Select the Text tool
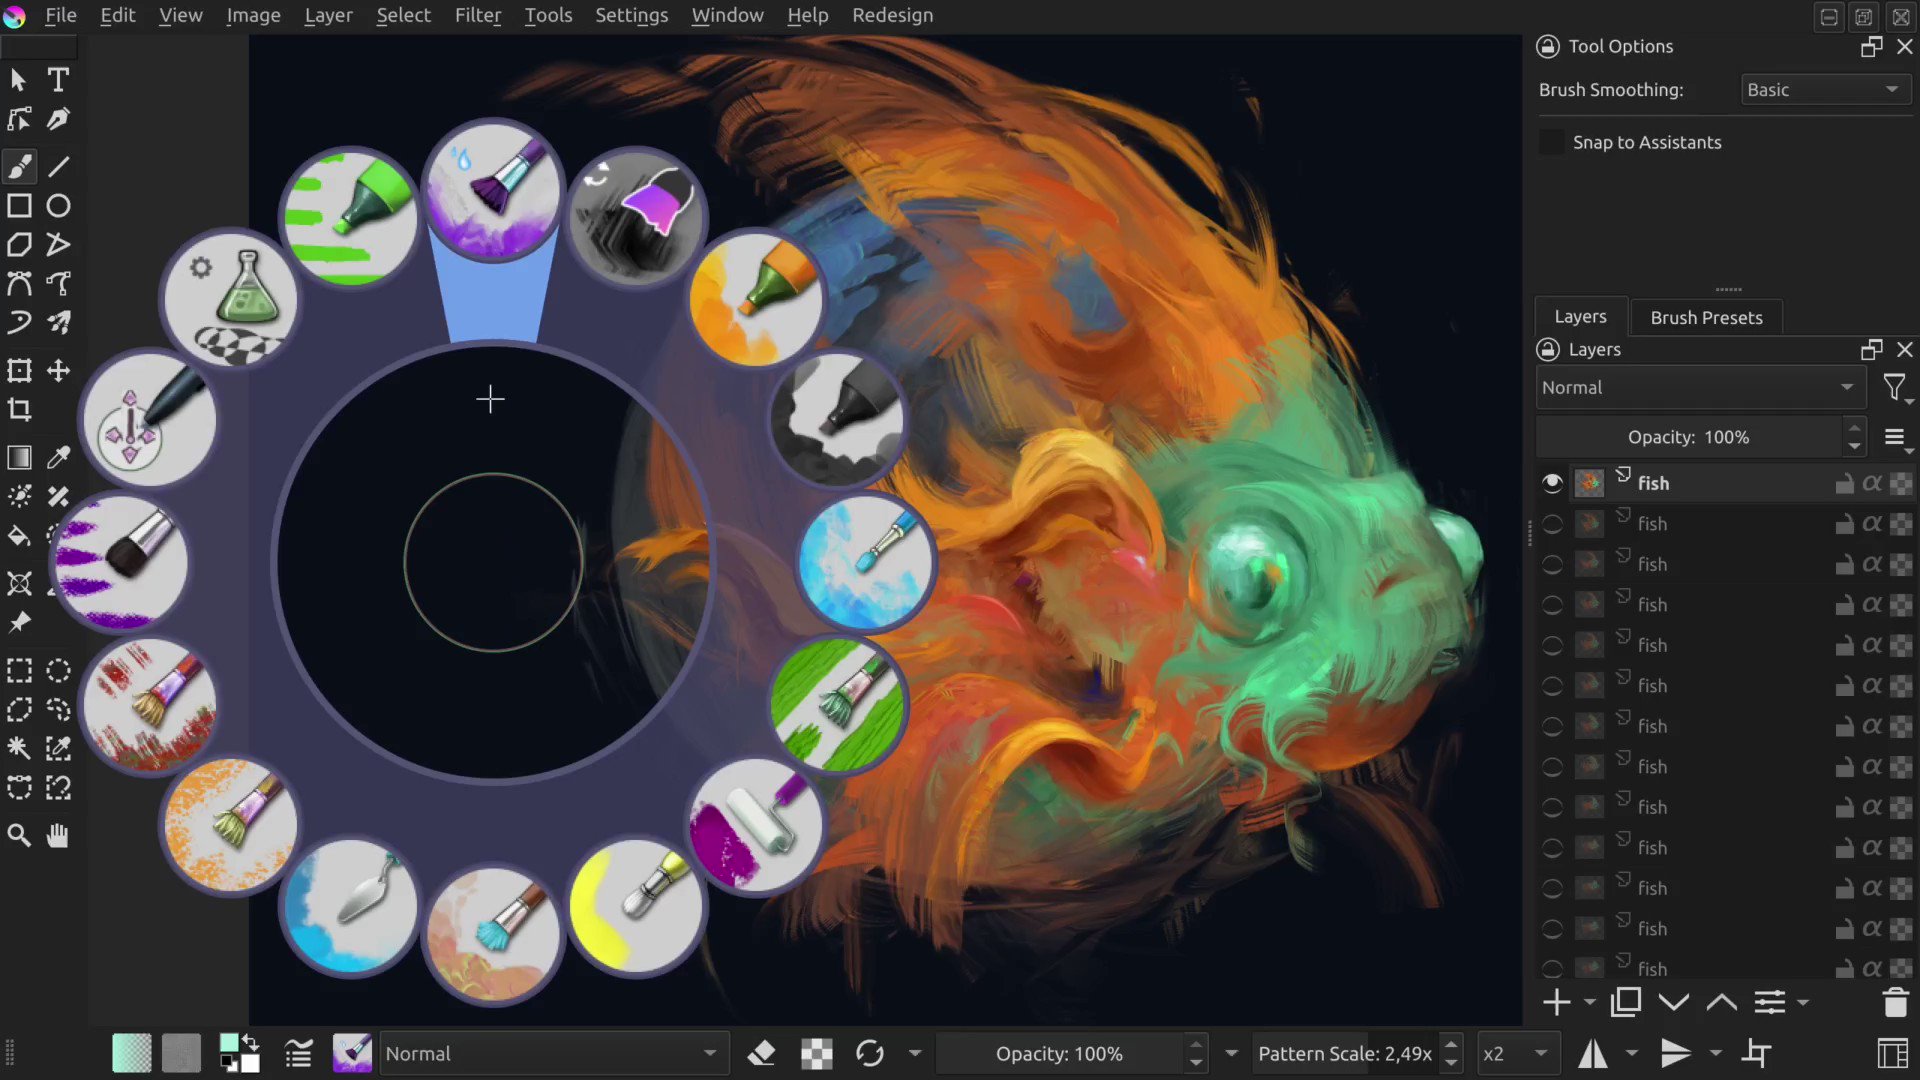The width and height of the screenshot is (1920, 1080). click(x=57, y=80)
